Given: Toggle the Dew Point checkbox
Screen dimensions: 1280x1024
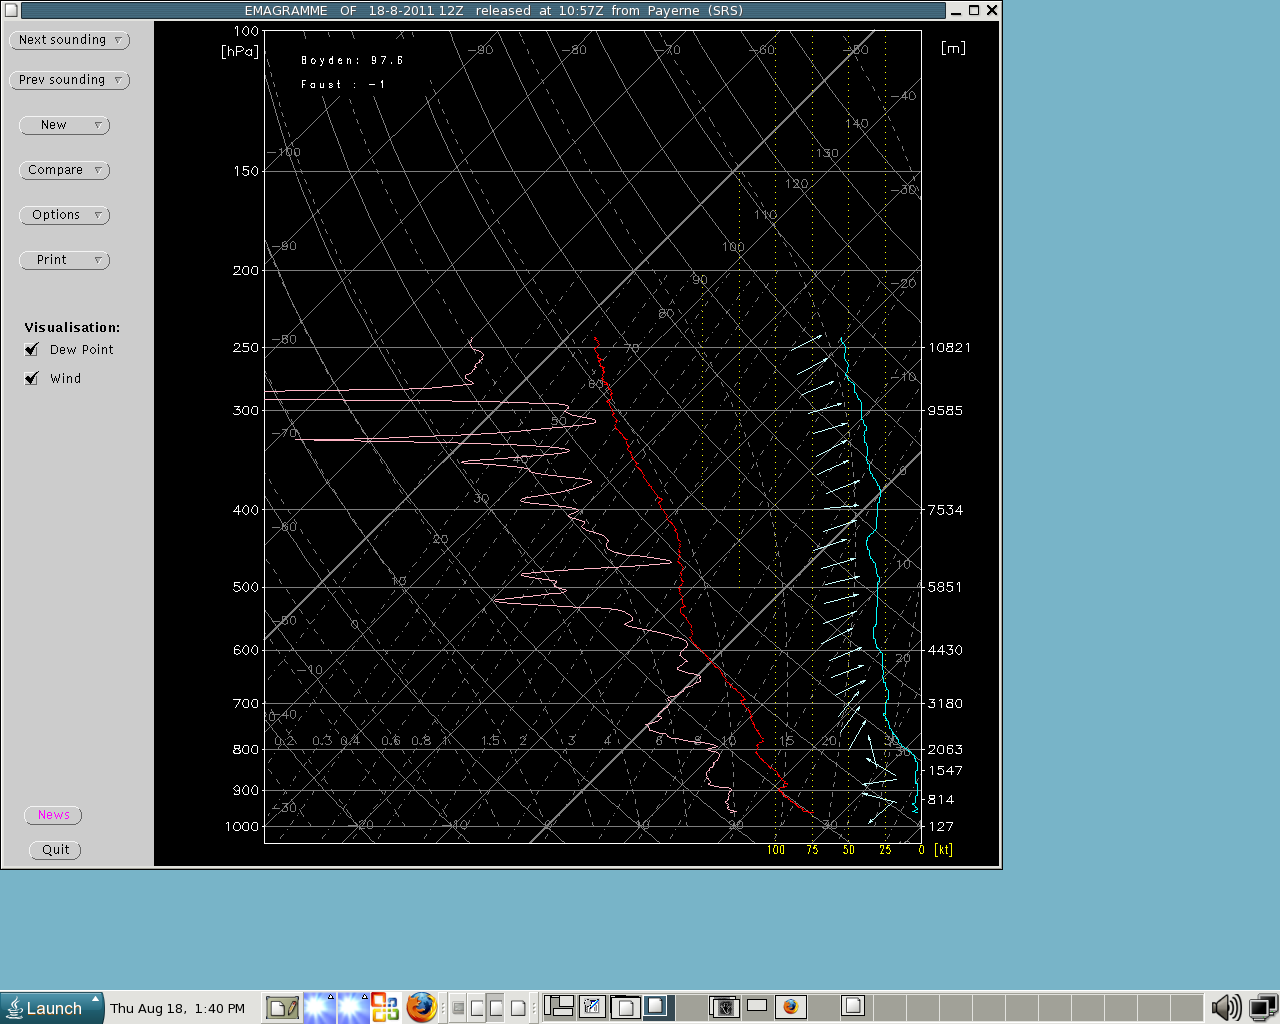Looking at the screenshot, I should click(32, 350).
